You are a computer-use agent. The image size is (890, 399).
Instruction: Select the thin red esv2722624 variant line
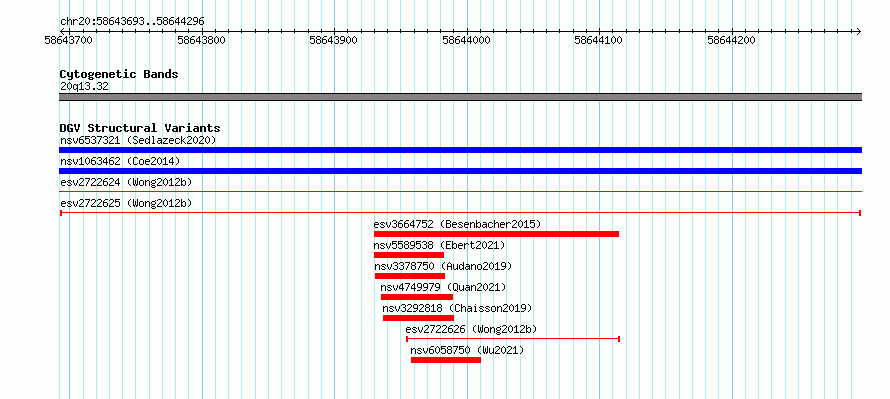[460, 192]
